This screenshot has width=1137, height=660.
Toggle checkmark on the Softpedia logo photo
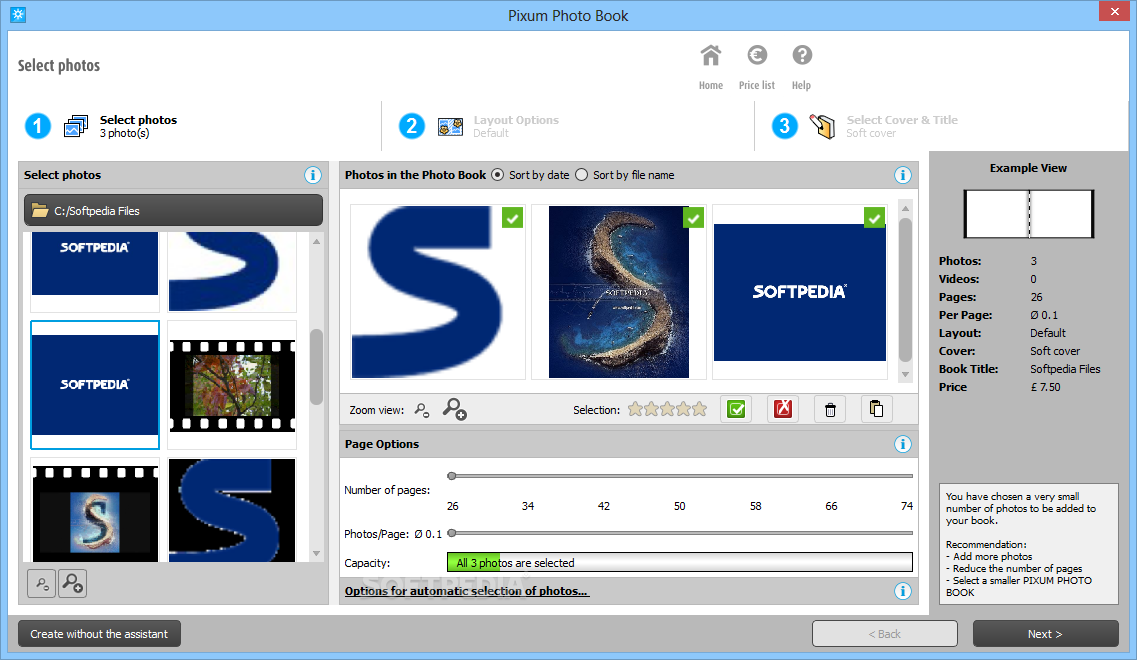pos(875,218)
